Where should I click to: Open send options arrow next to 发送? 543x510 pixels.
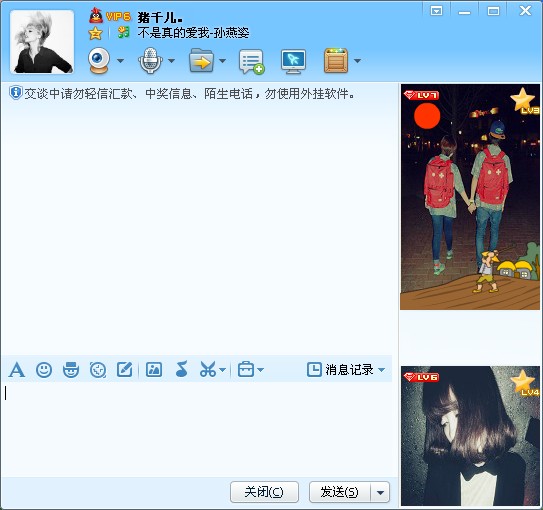point(380,492)
